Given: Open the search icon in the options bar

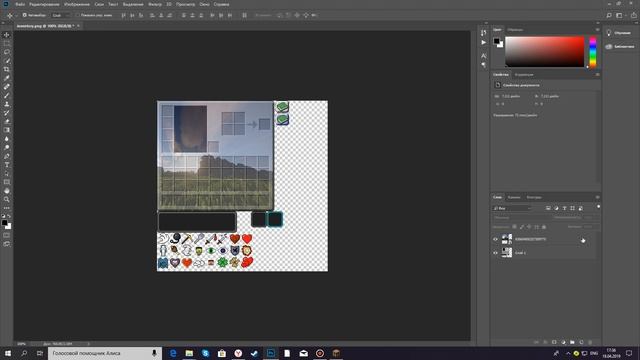Looking at the screenshot, I should (x=609, y=16).
